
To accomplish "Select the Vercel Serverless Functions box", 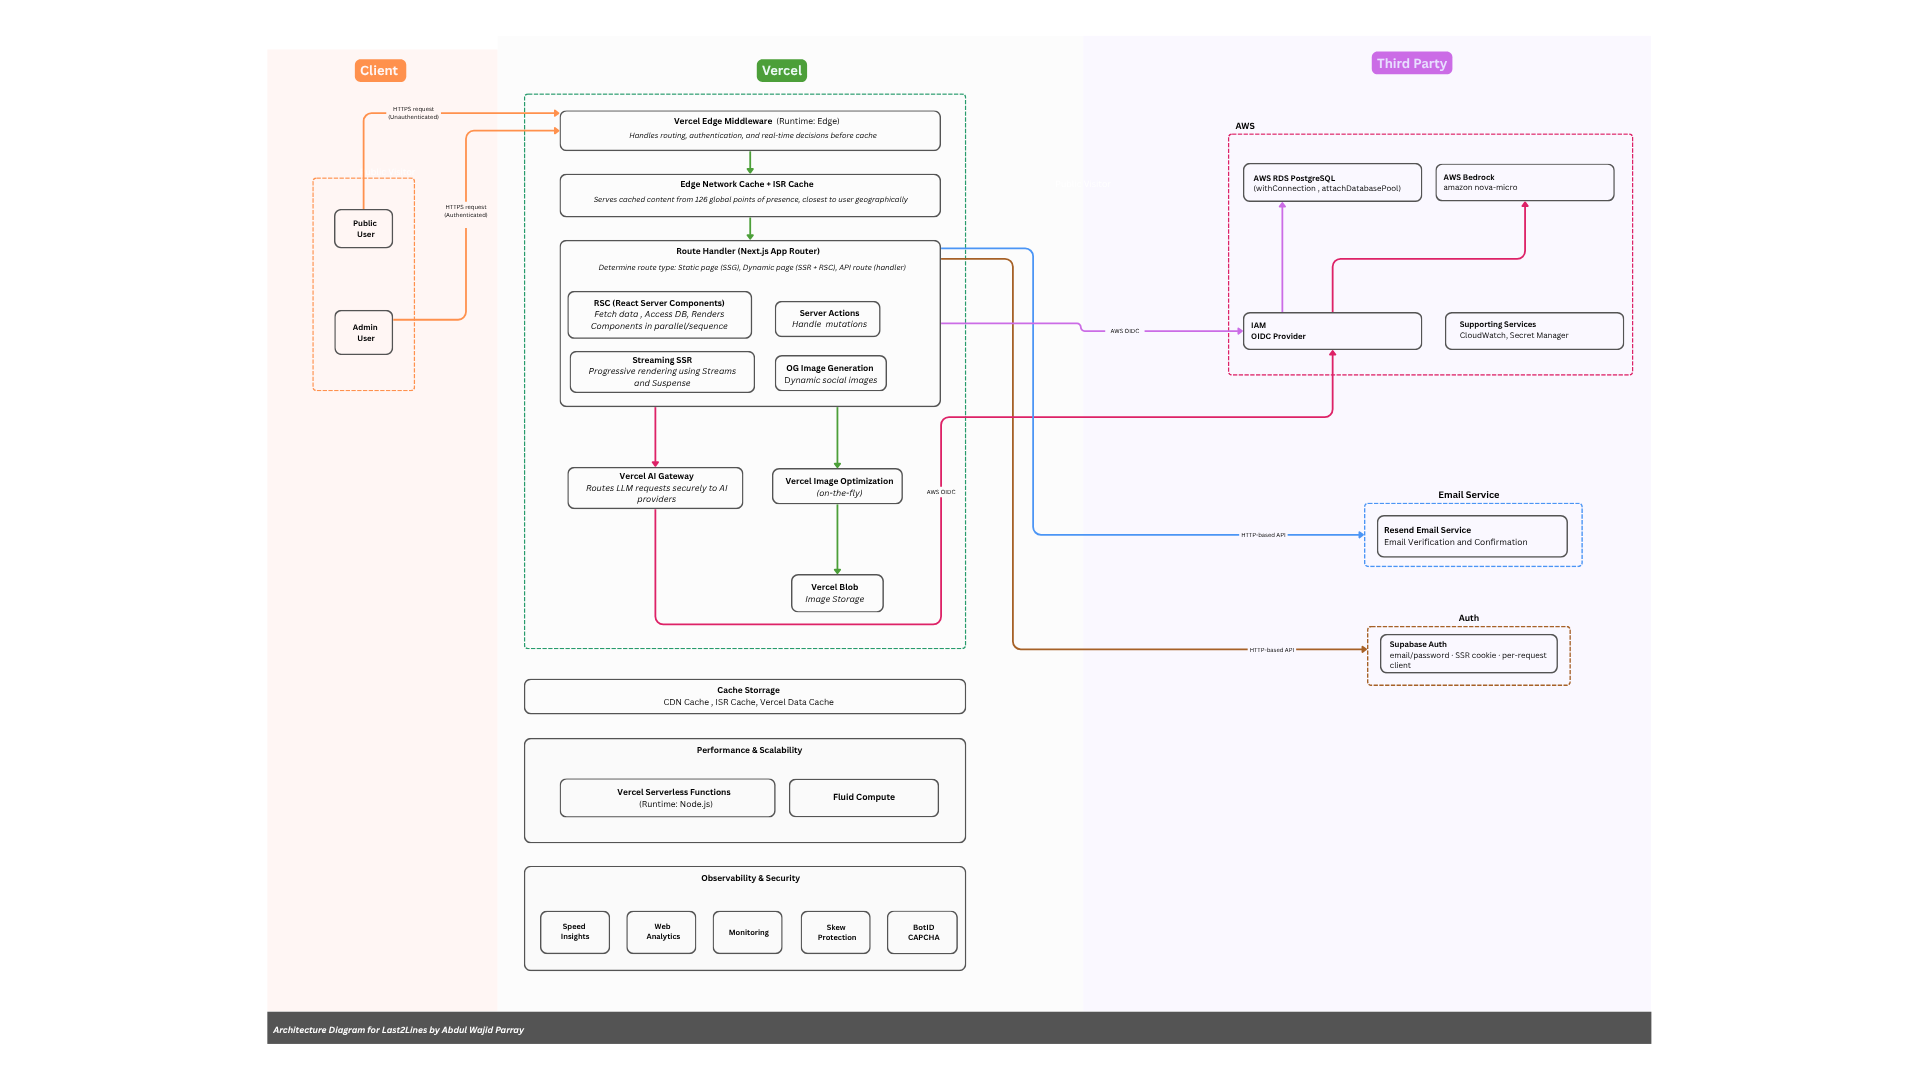I will pyautogui.click(x=667, y=798).
